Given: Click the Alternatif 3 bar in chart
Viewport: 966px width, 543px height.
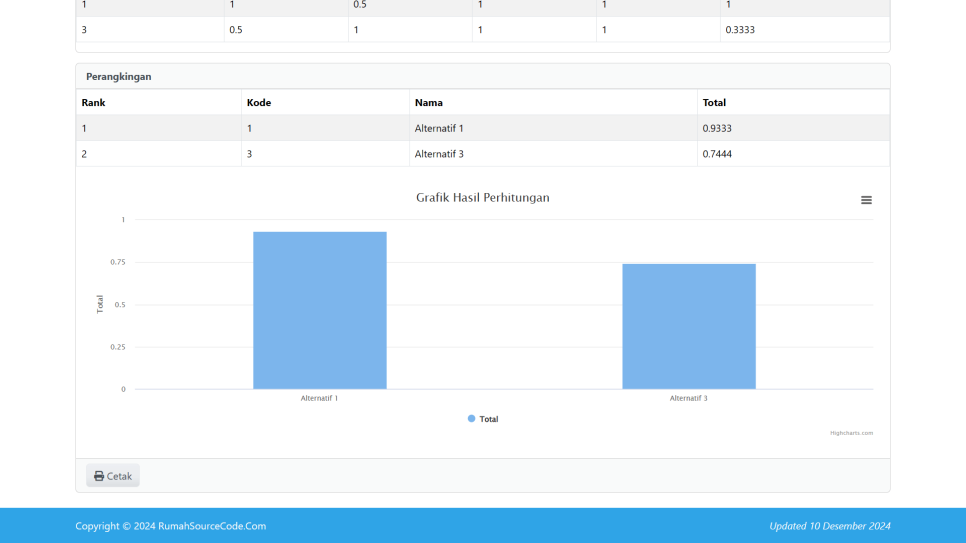Looking at the screenshot, I should pyautogui.click(x=688, y=326).
